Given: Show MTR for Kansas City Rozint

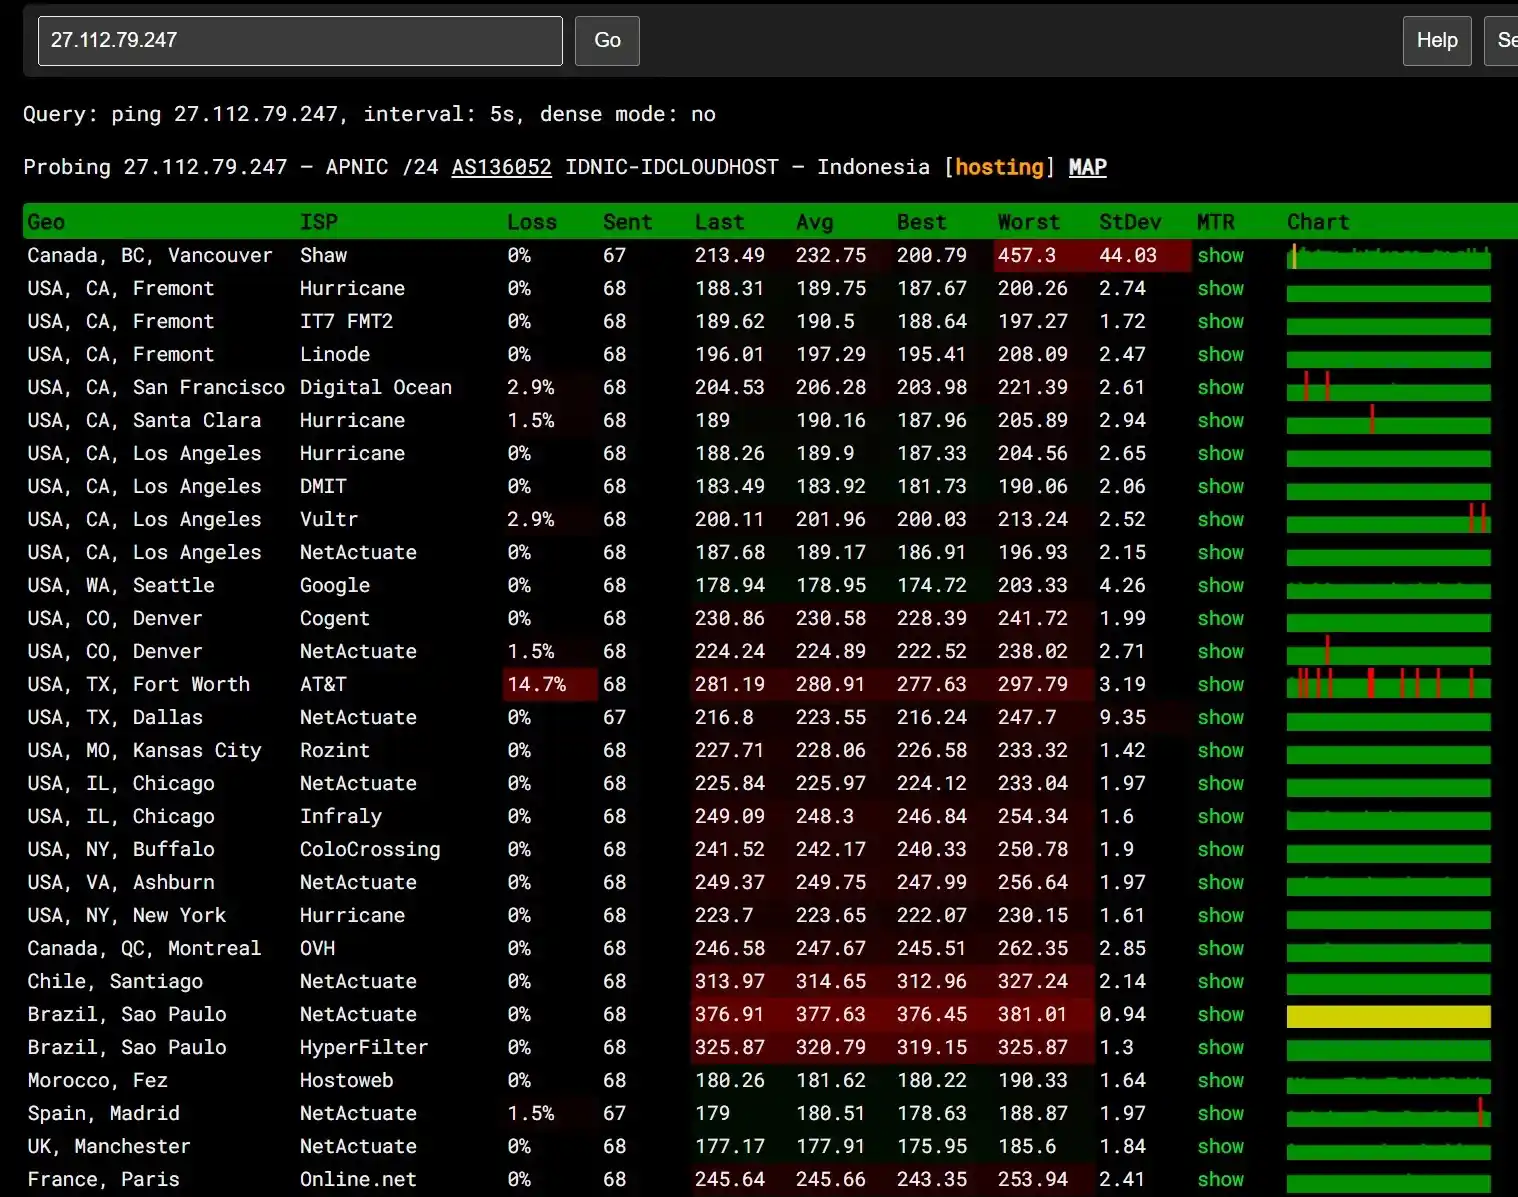Looking at the screenshot, I should 1221,751.
